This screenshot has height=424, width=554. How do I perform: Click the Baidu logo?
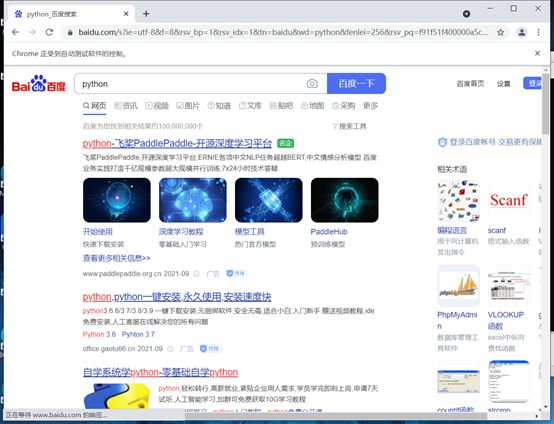pos(39,84)
